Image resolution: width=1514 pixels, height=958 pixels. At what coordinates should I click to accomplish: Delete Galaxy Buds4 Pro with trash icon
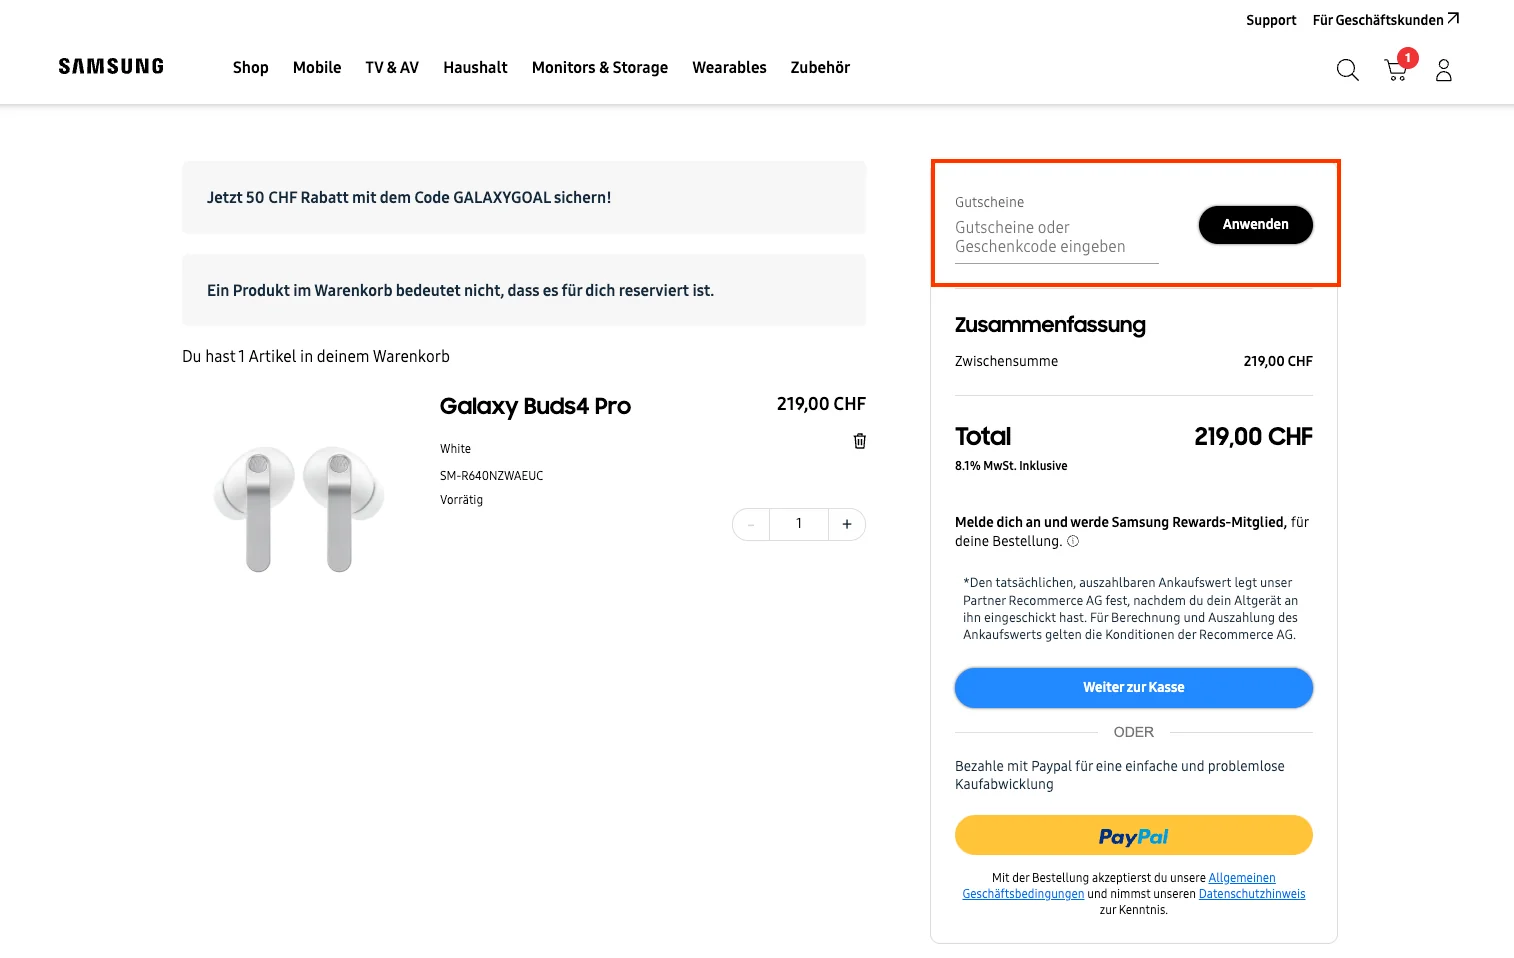coord(859,441)
